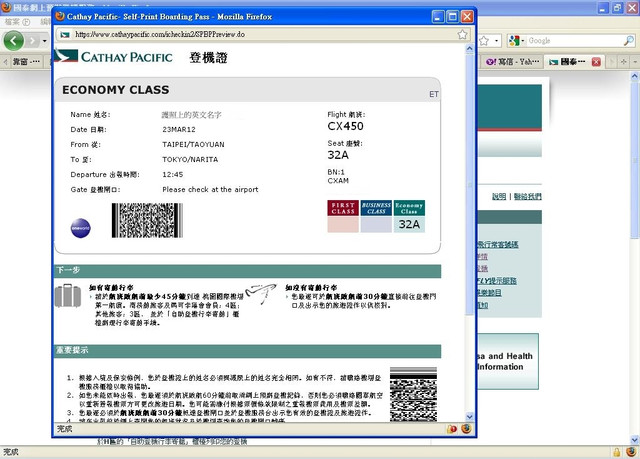Click Firefox logo in popup title bar
640x459 pixels.
click(x=60, y=16)
